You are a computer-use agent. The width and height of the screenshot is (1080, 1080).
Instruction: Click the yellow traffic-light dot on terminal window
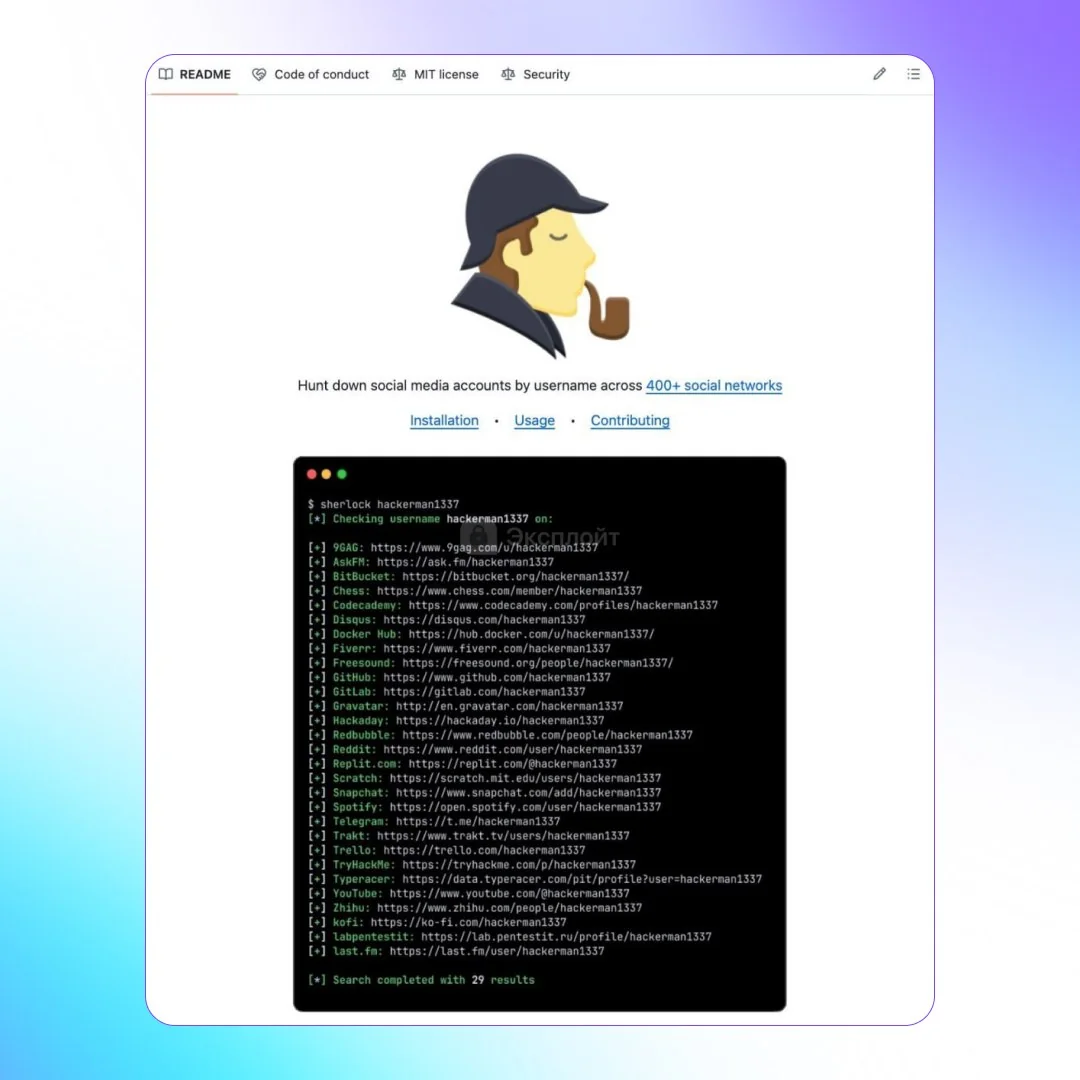pyautogui.click(x=327, y=473)
